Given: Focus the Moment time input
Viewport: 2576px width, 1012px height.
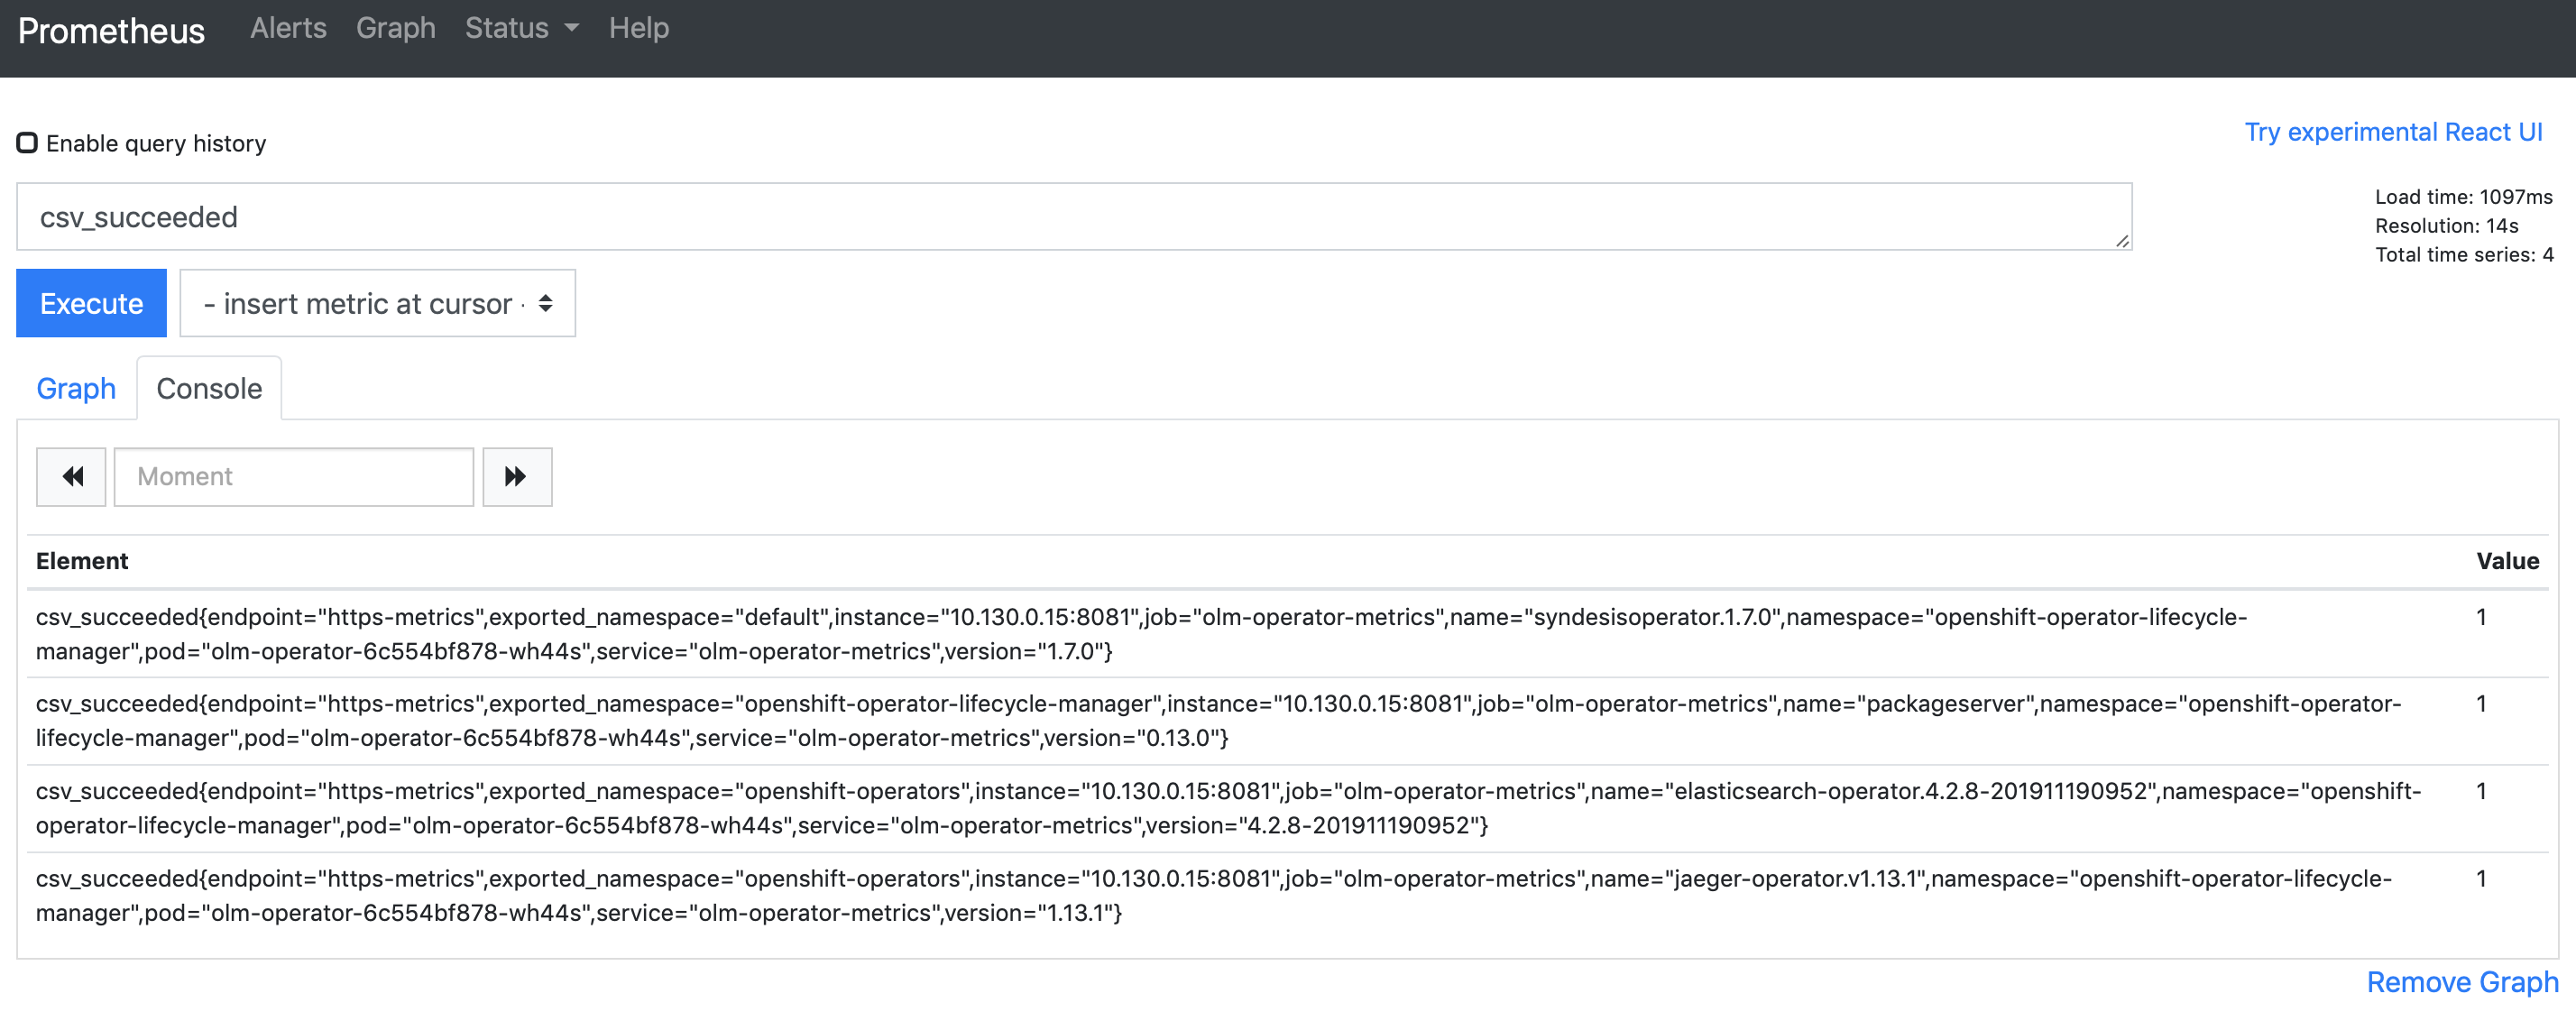Looking at the screenshot, I should pyautogui.click(x=293, y=476).
